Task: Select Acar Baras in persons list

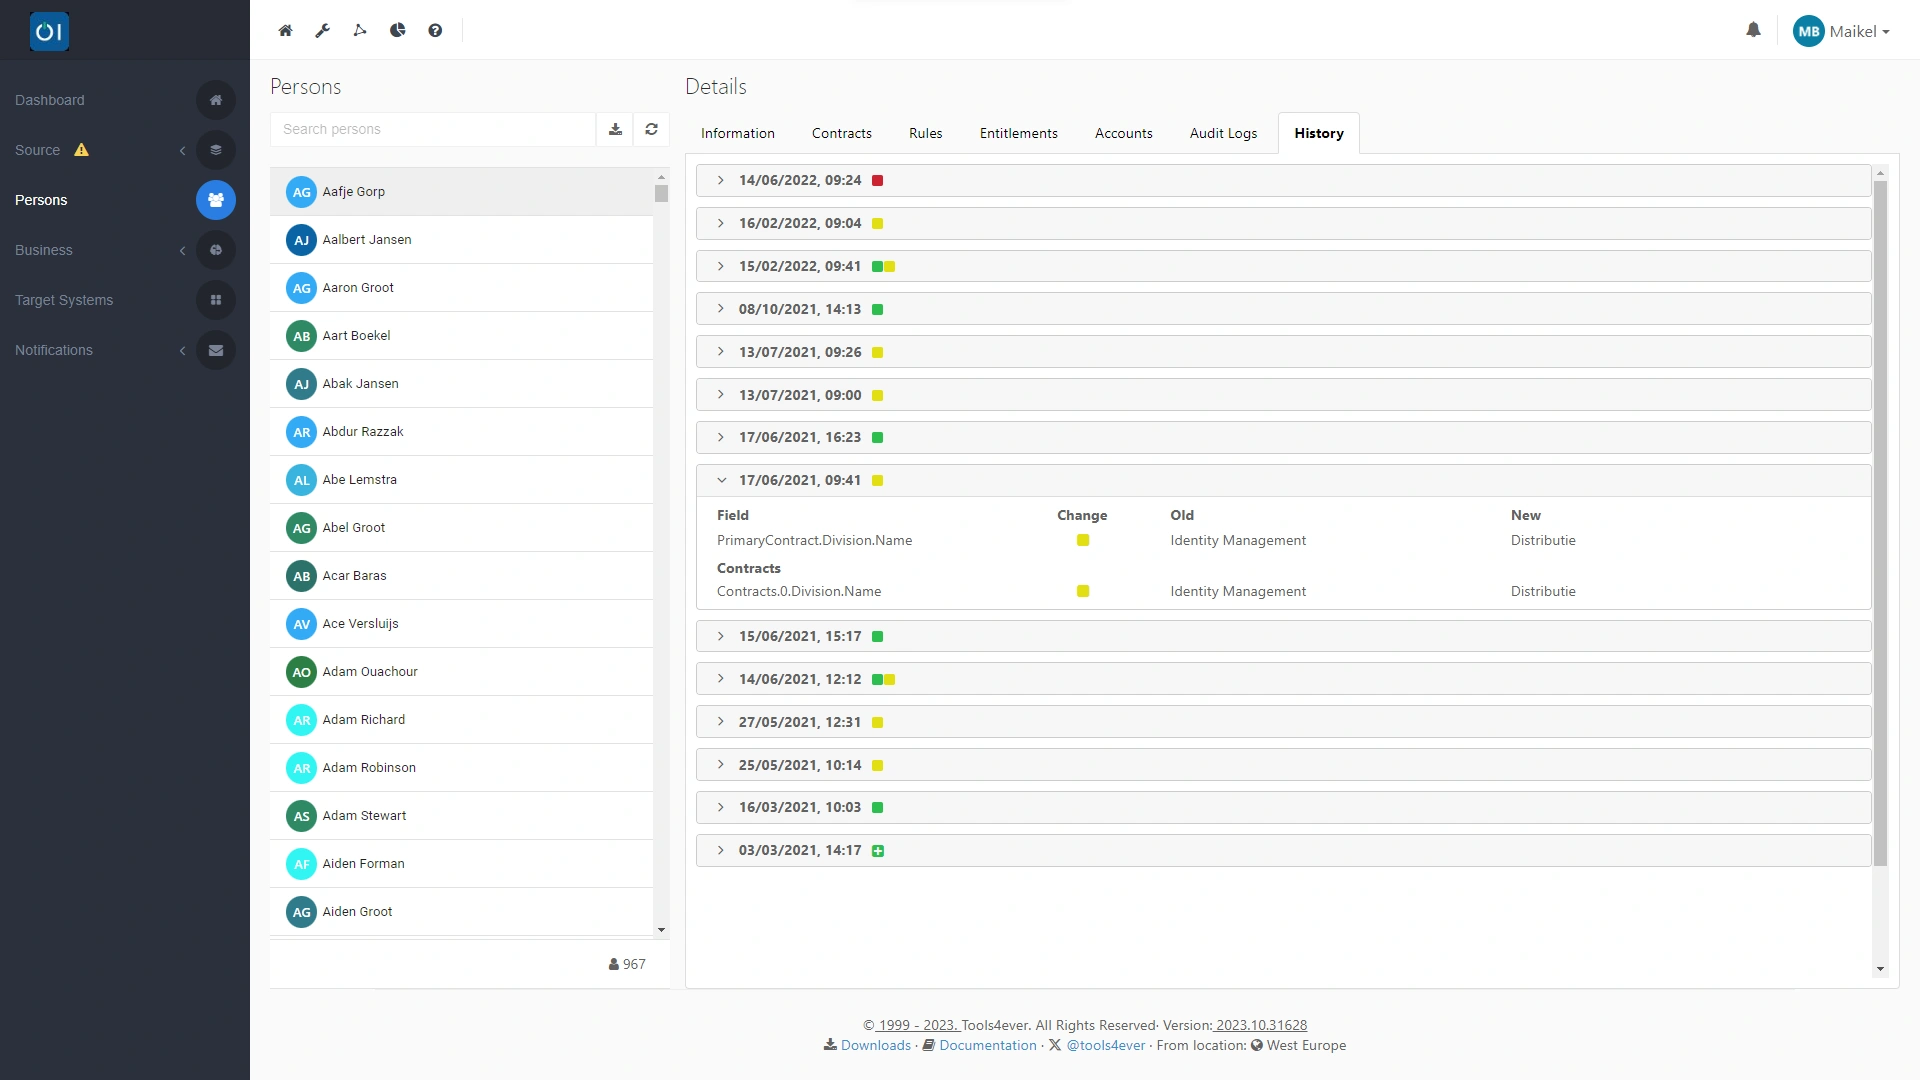Action: pos(461,576)
